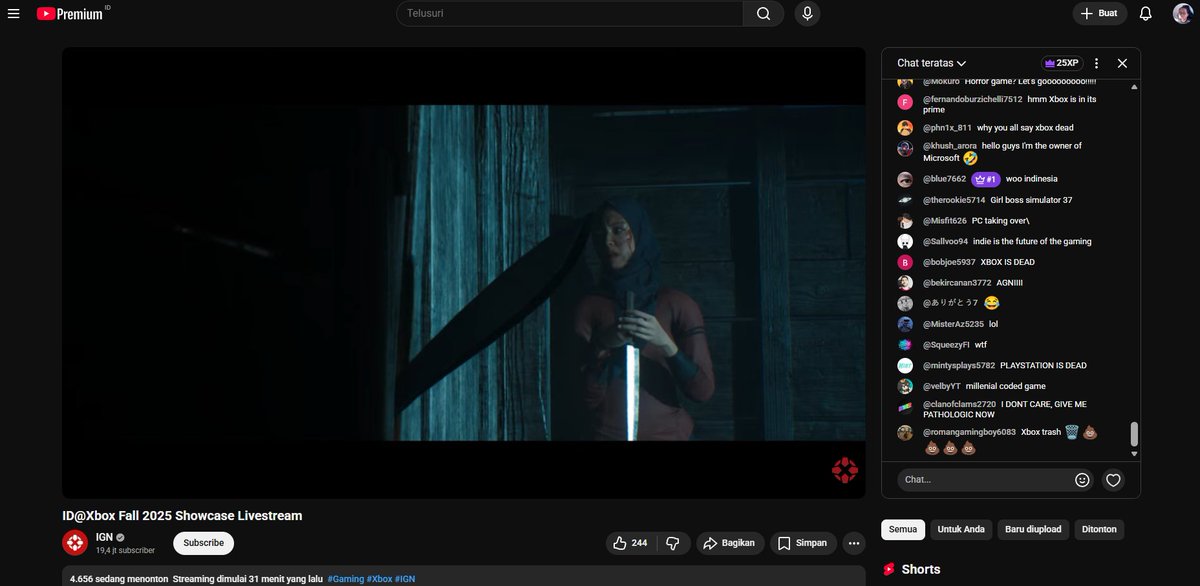Open mintysplays5782 chat avatar
This screenshot has width=1200, height=586.
coord(905,366)
